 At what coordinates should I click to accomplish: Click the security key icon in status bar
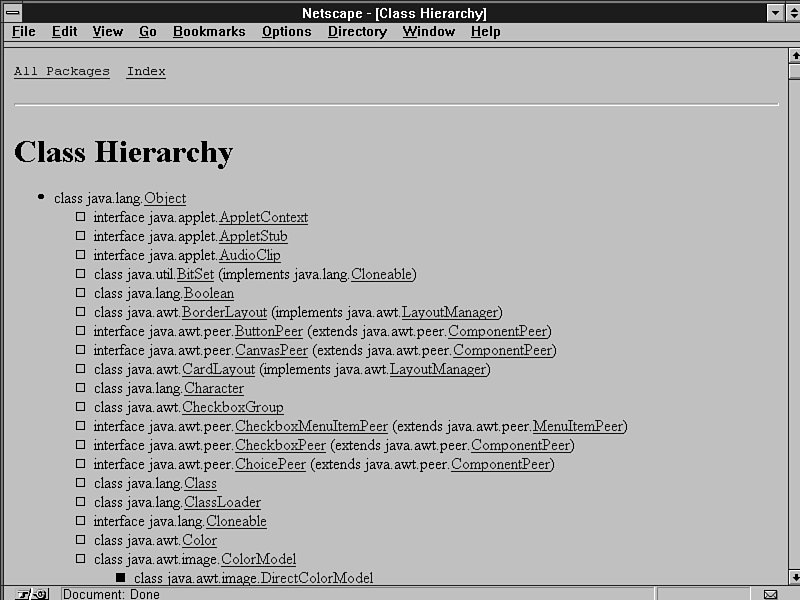pyautogui.click(x=32, y=594)
